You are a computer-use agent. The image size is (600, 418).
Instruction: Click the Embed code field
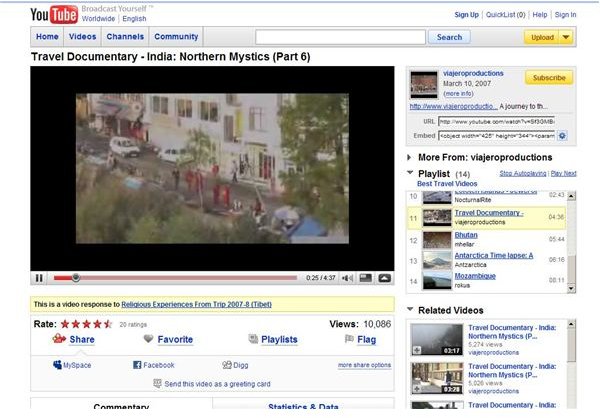tap(496, 136)
